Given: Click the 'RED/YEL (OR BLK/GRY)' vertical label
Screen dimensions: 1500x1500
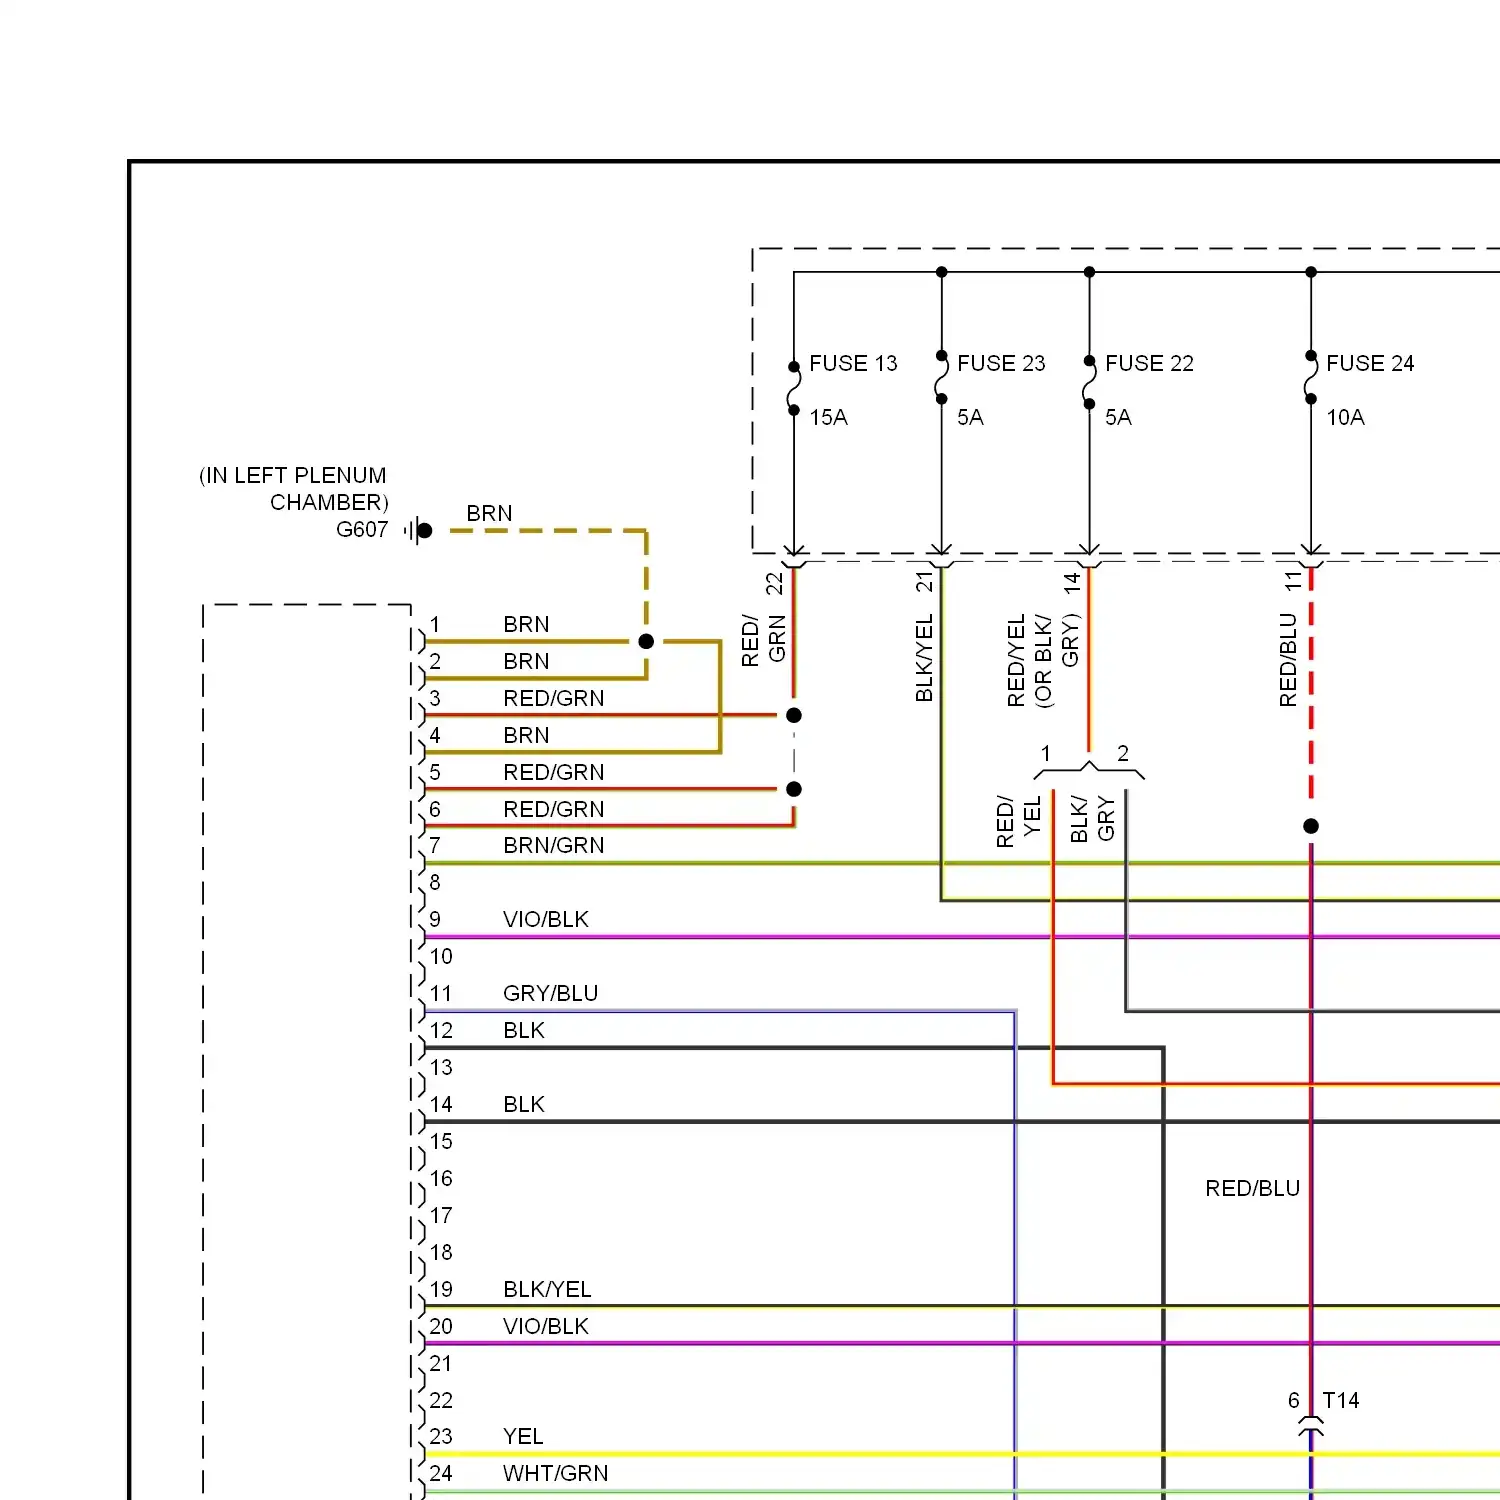Looking at the screenshot, I should [x=1043, y=661].
